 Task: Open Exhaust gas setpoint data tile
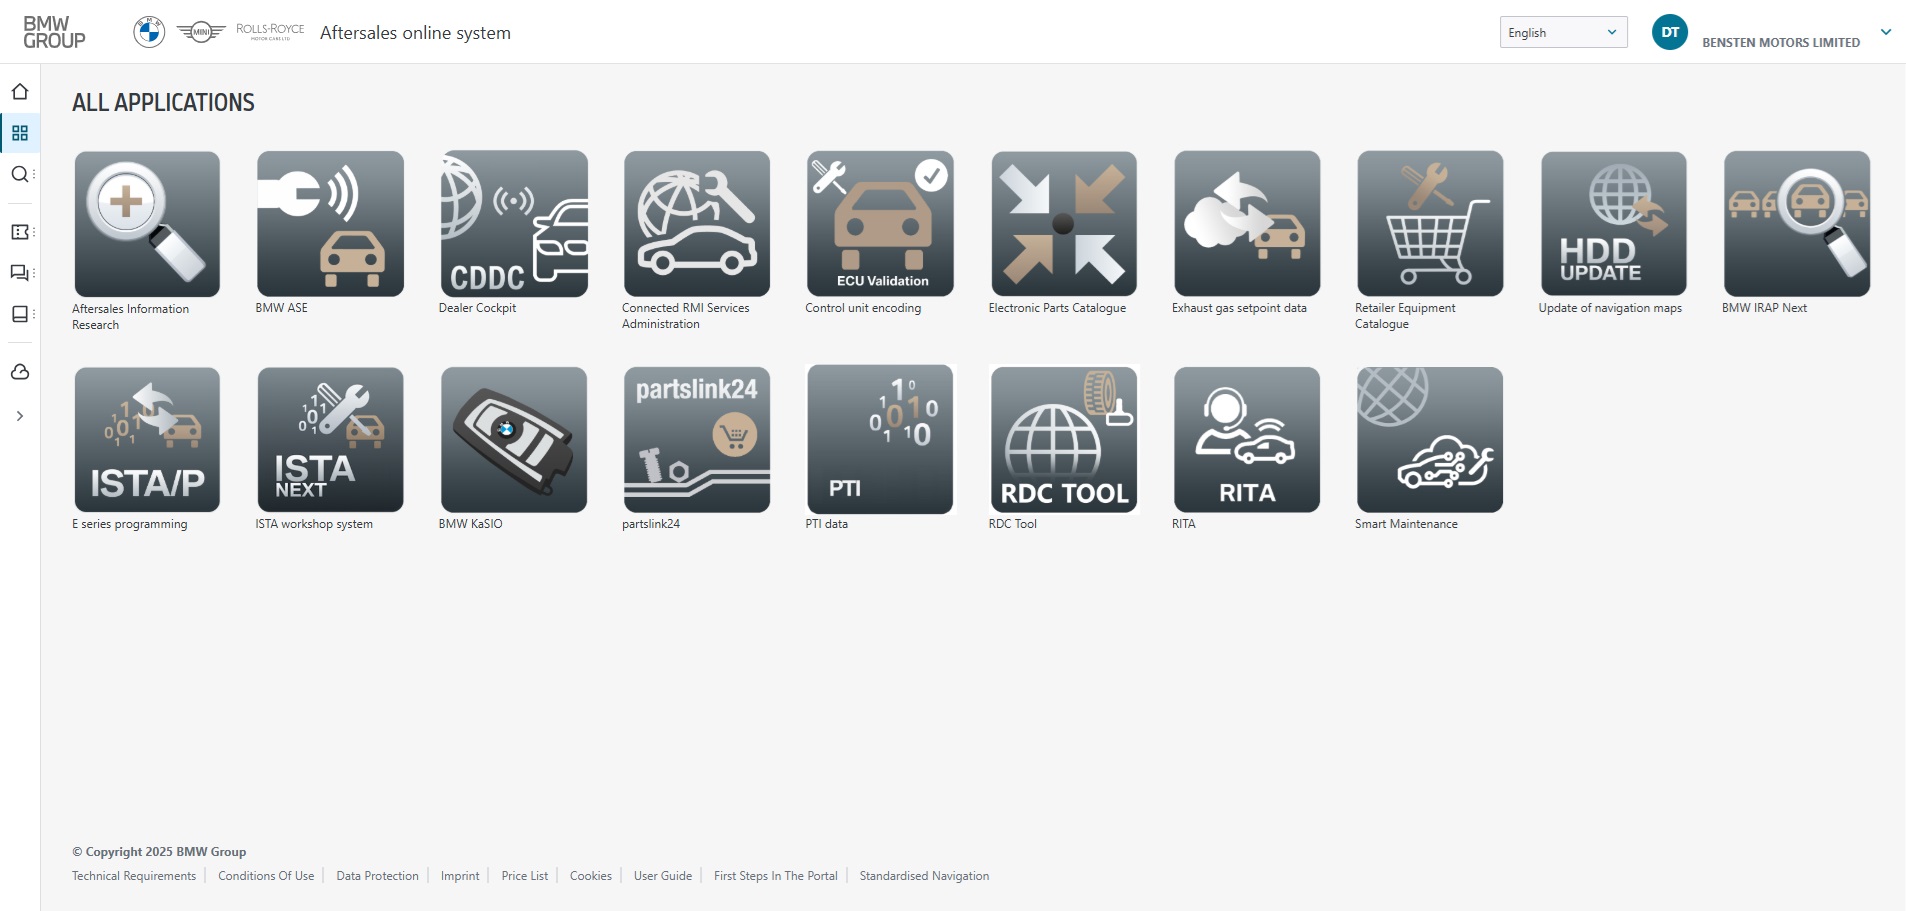[x=1247, y=224]
